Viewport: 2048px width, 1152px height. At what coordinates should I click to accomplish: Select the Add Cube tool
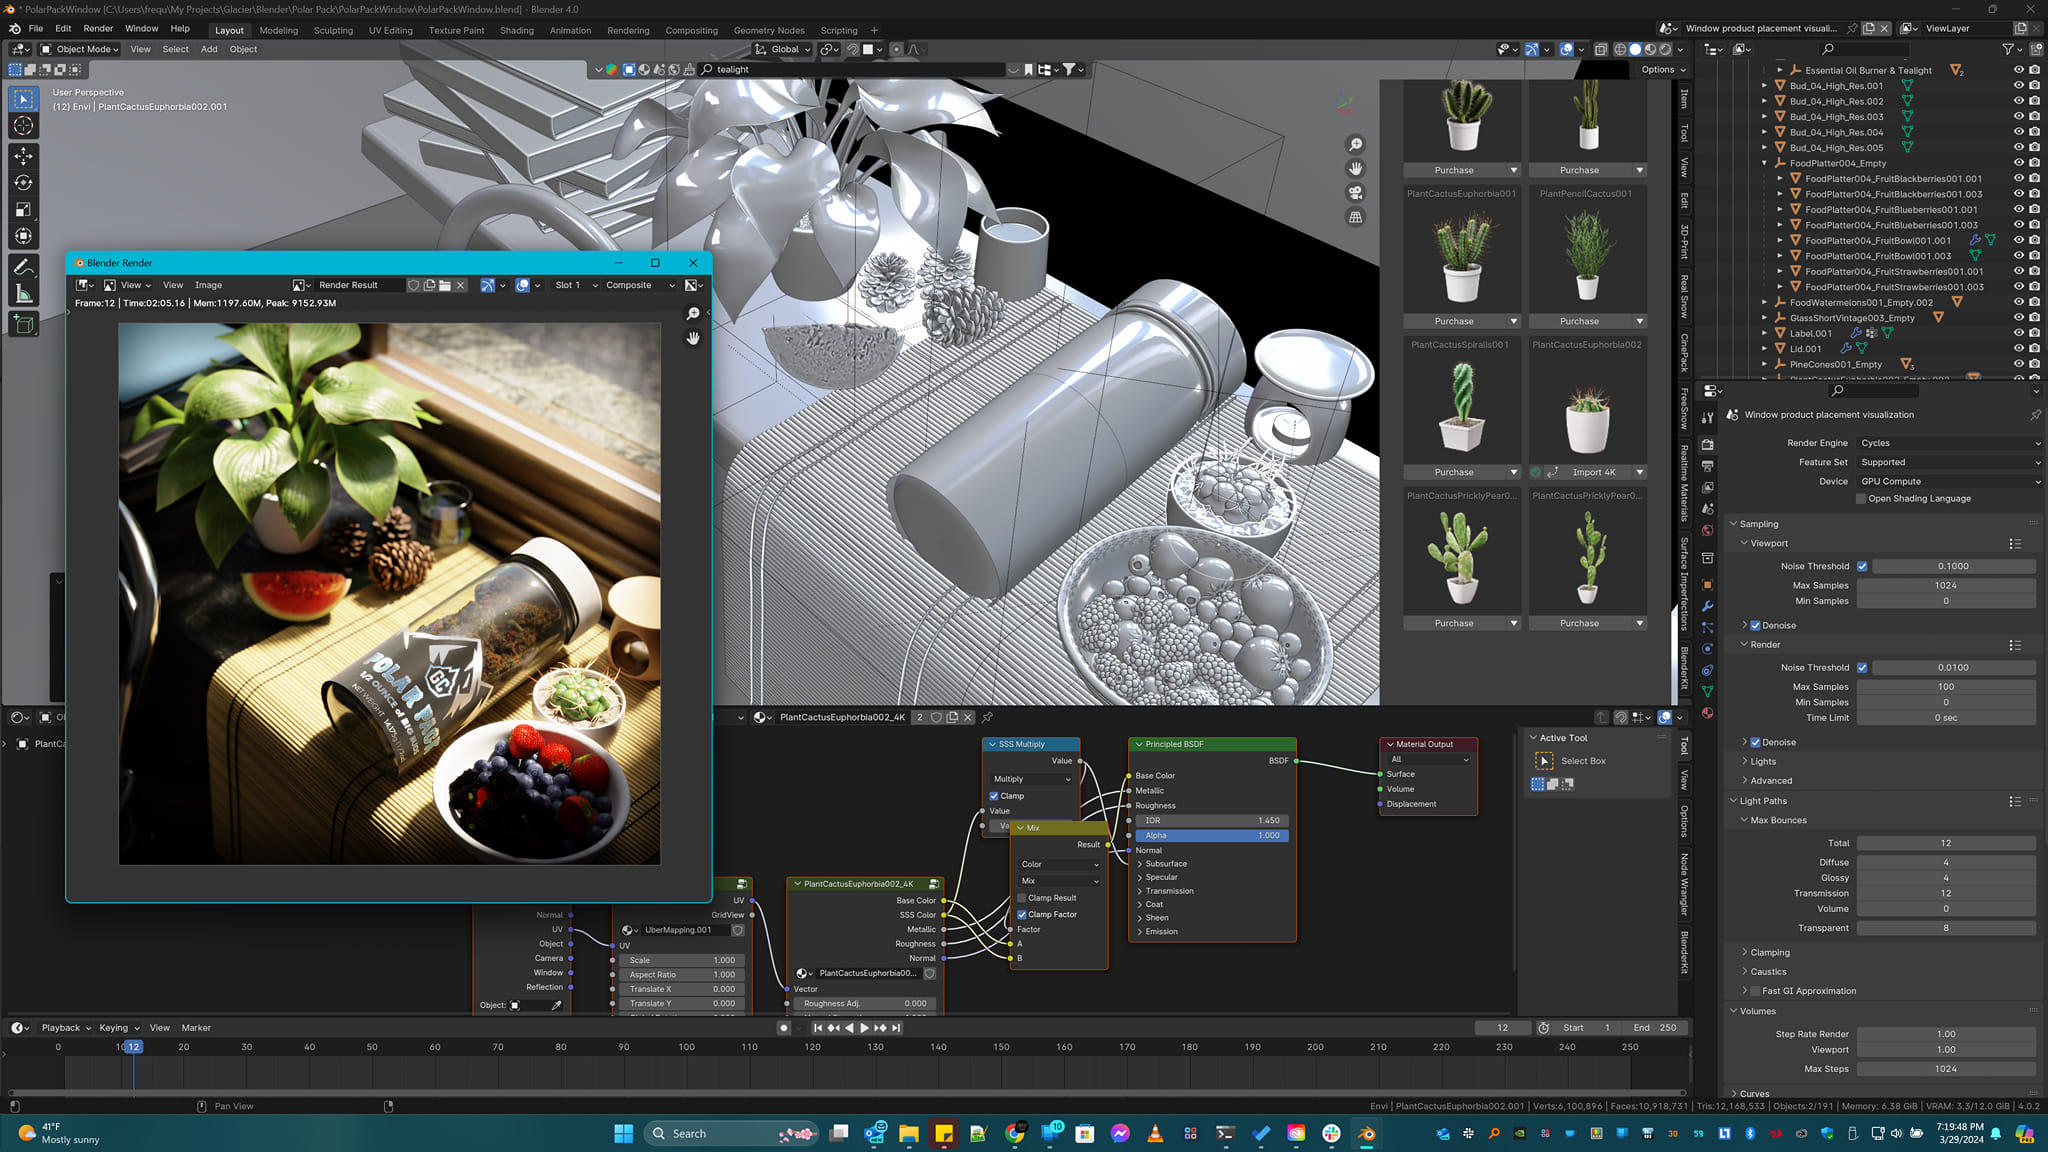24,324
